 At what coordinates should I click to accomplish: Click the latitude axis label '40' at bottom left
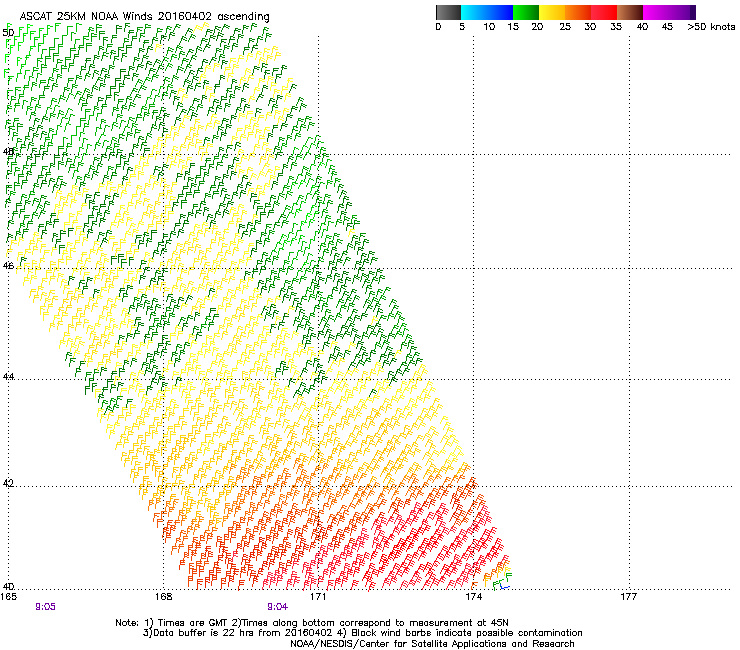pos(8,586)
